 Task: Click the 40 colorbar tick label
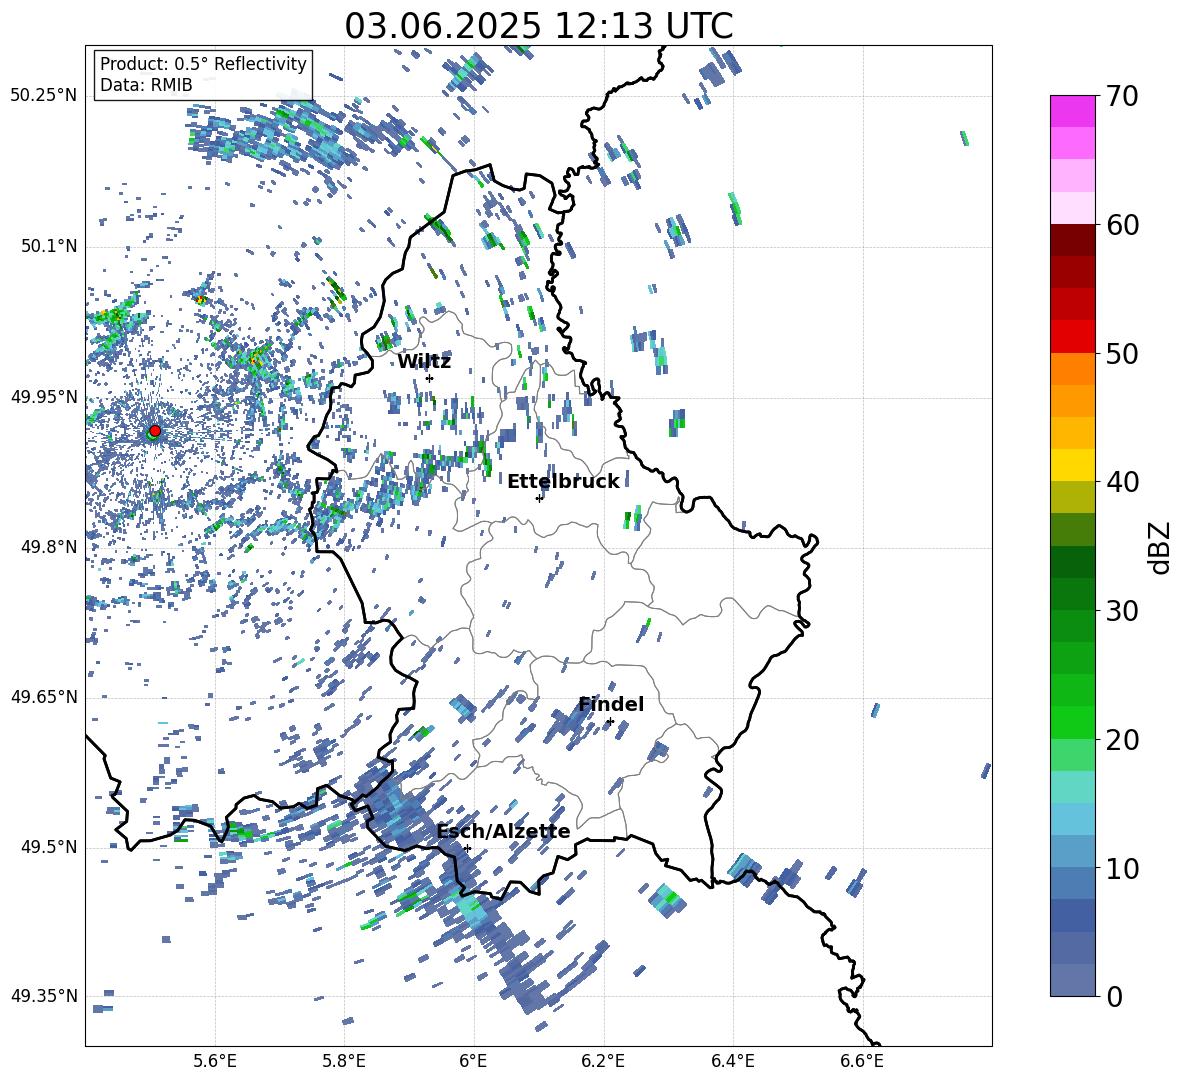(x=1122, y=482)
